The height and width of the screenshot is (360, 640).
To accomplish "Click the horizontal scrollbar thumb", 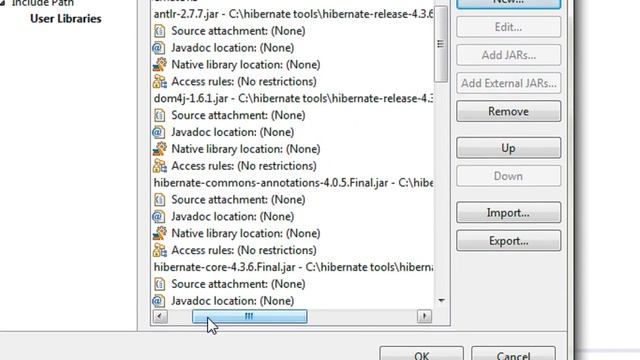I will coord(249,316).
